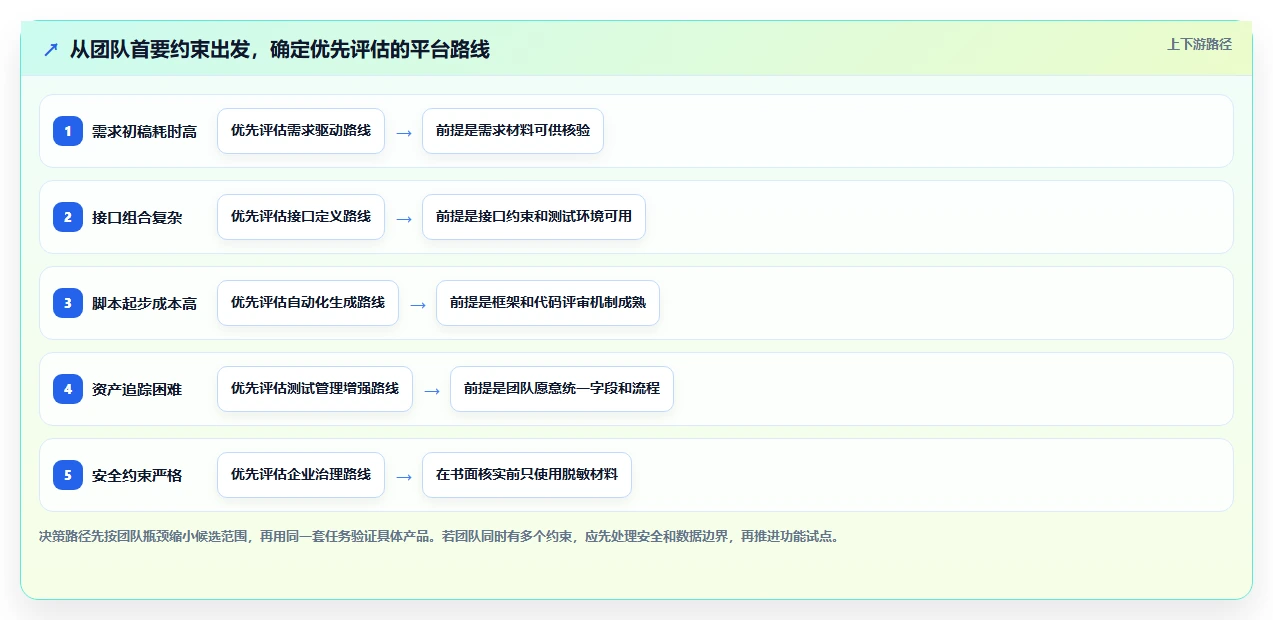Open the 前提是接口约束和测试环境可用 condition chip
Image resolution: width=1273 pixels, height=620 pixels.
[x=534, y=217]
